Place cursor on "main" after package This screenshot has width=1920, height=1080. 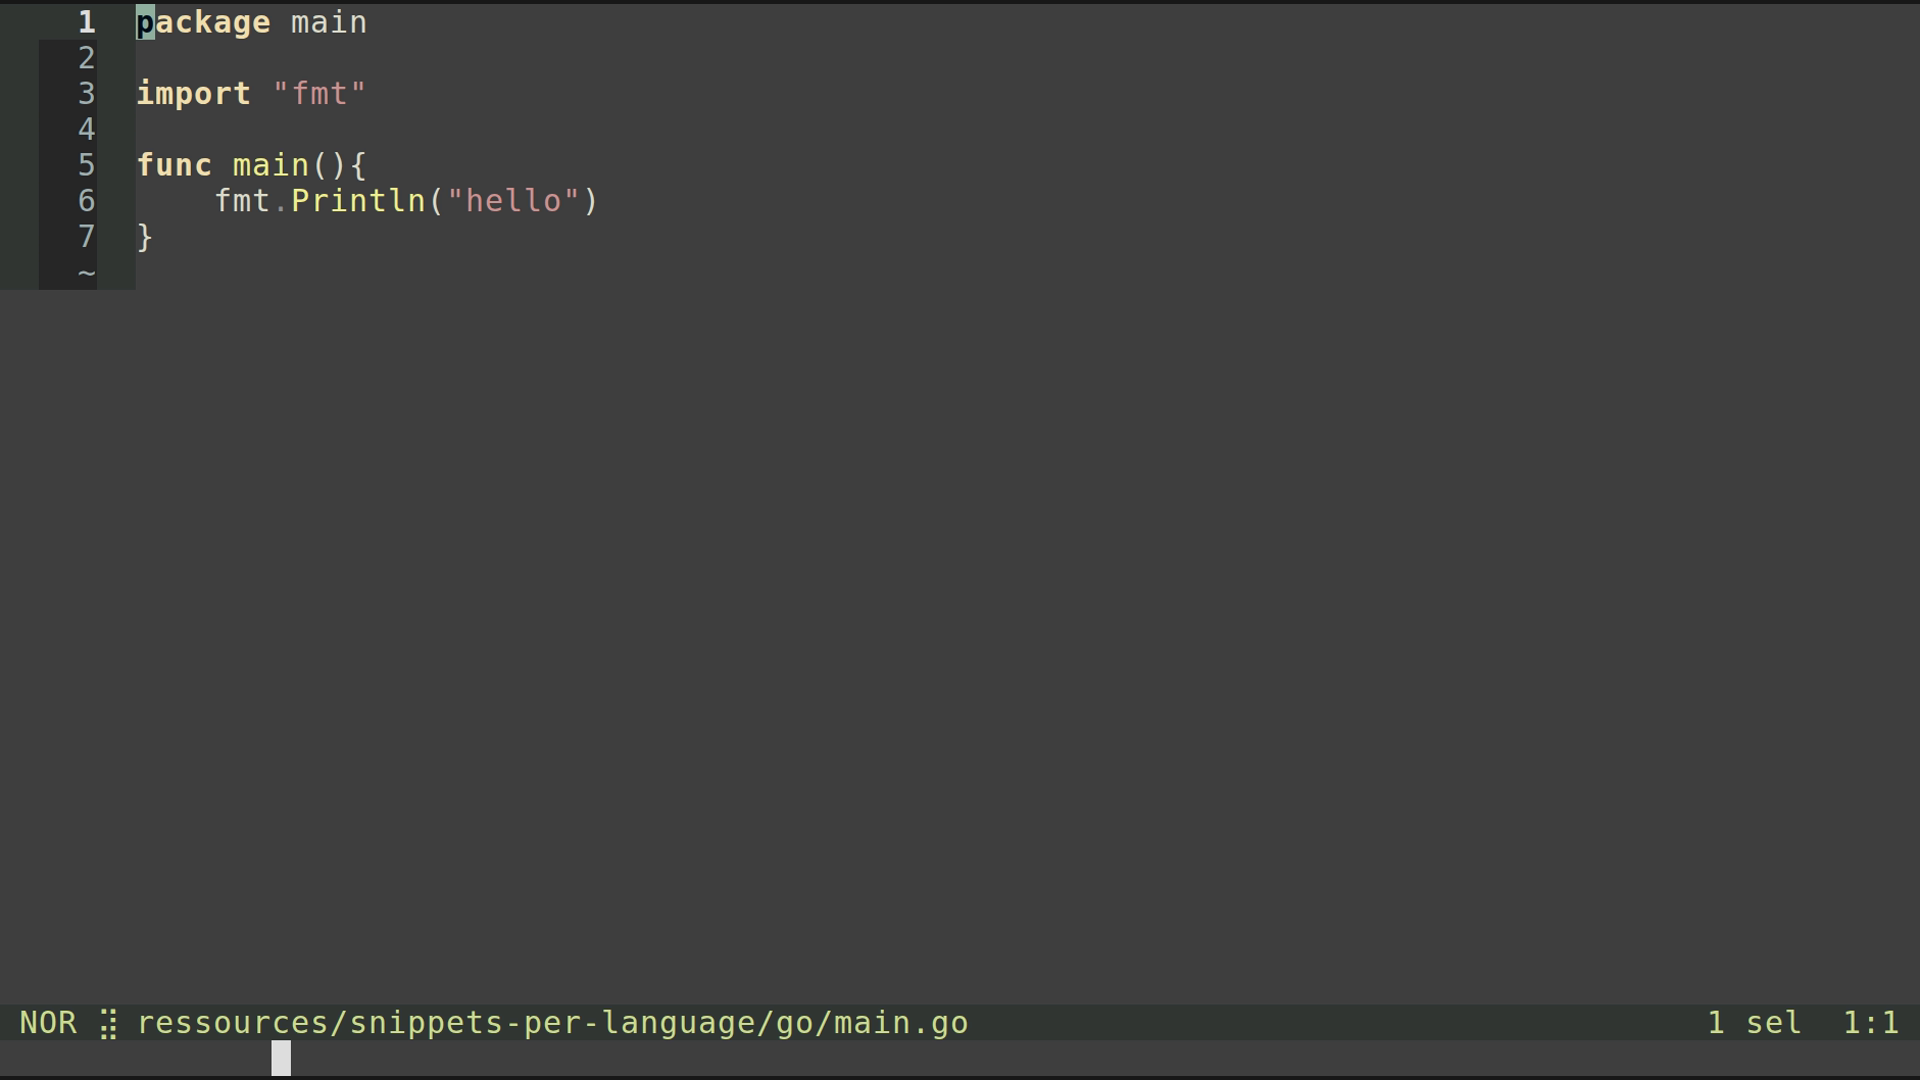[x=329, y=22]
